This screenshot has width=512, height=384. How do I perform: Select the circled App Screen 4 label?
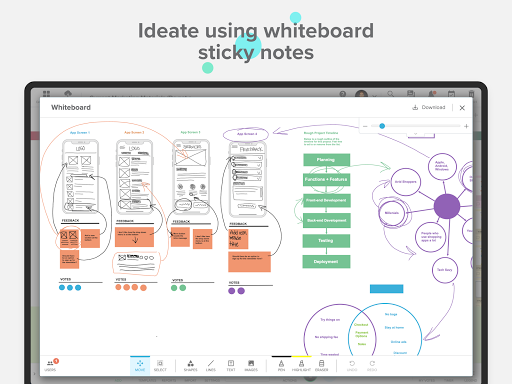click(x=246, y=134)
